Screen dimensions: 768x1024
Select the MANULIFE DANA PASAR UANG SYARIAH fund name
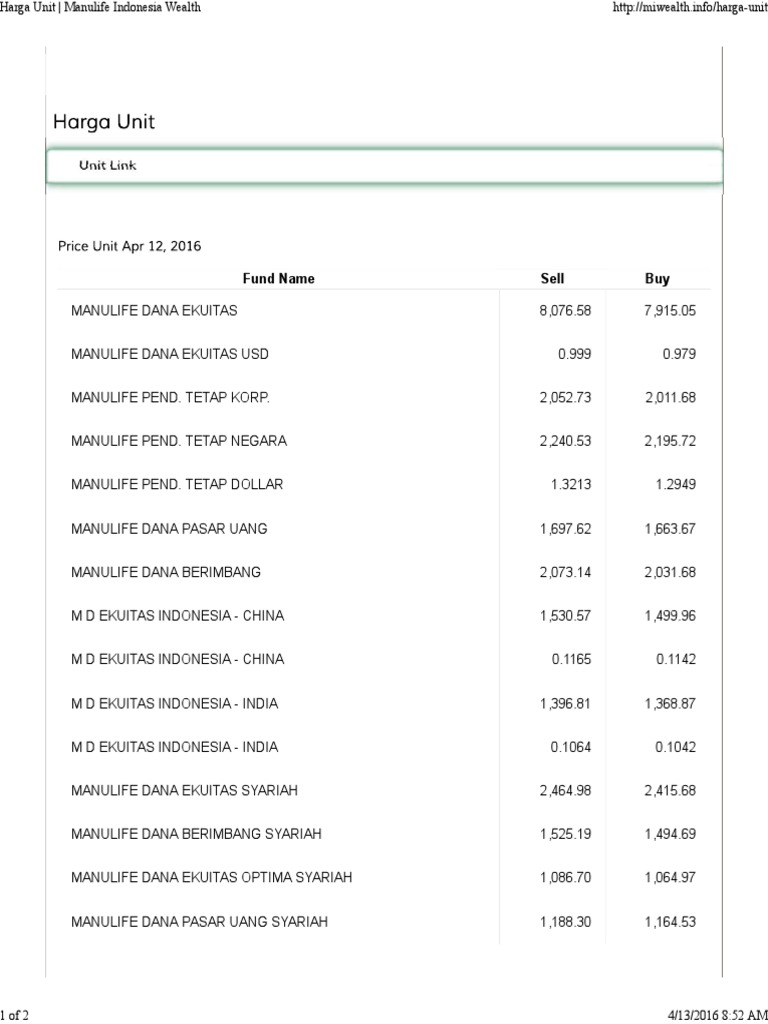(199, 921)
